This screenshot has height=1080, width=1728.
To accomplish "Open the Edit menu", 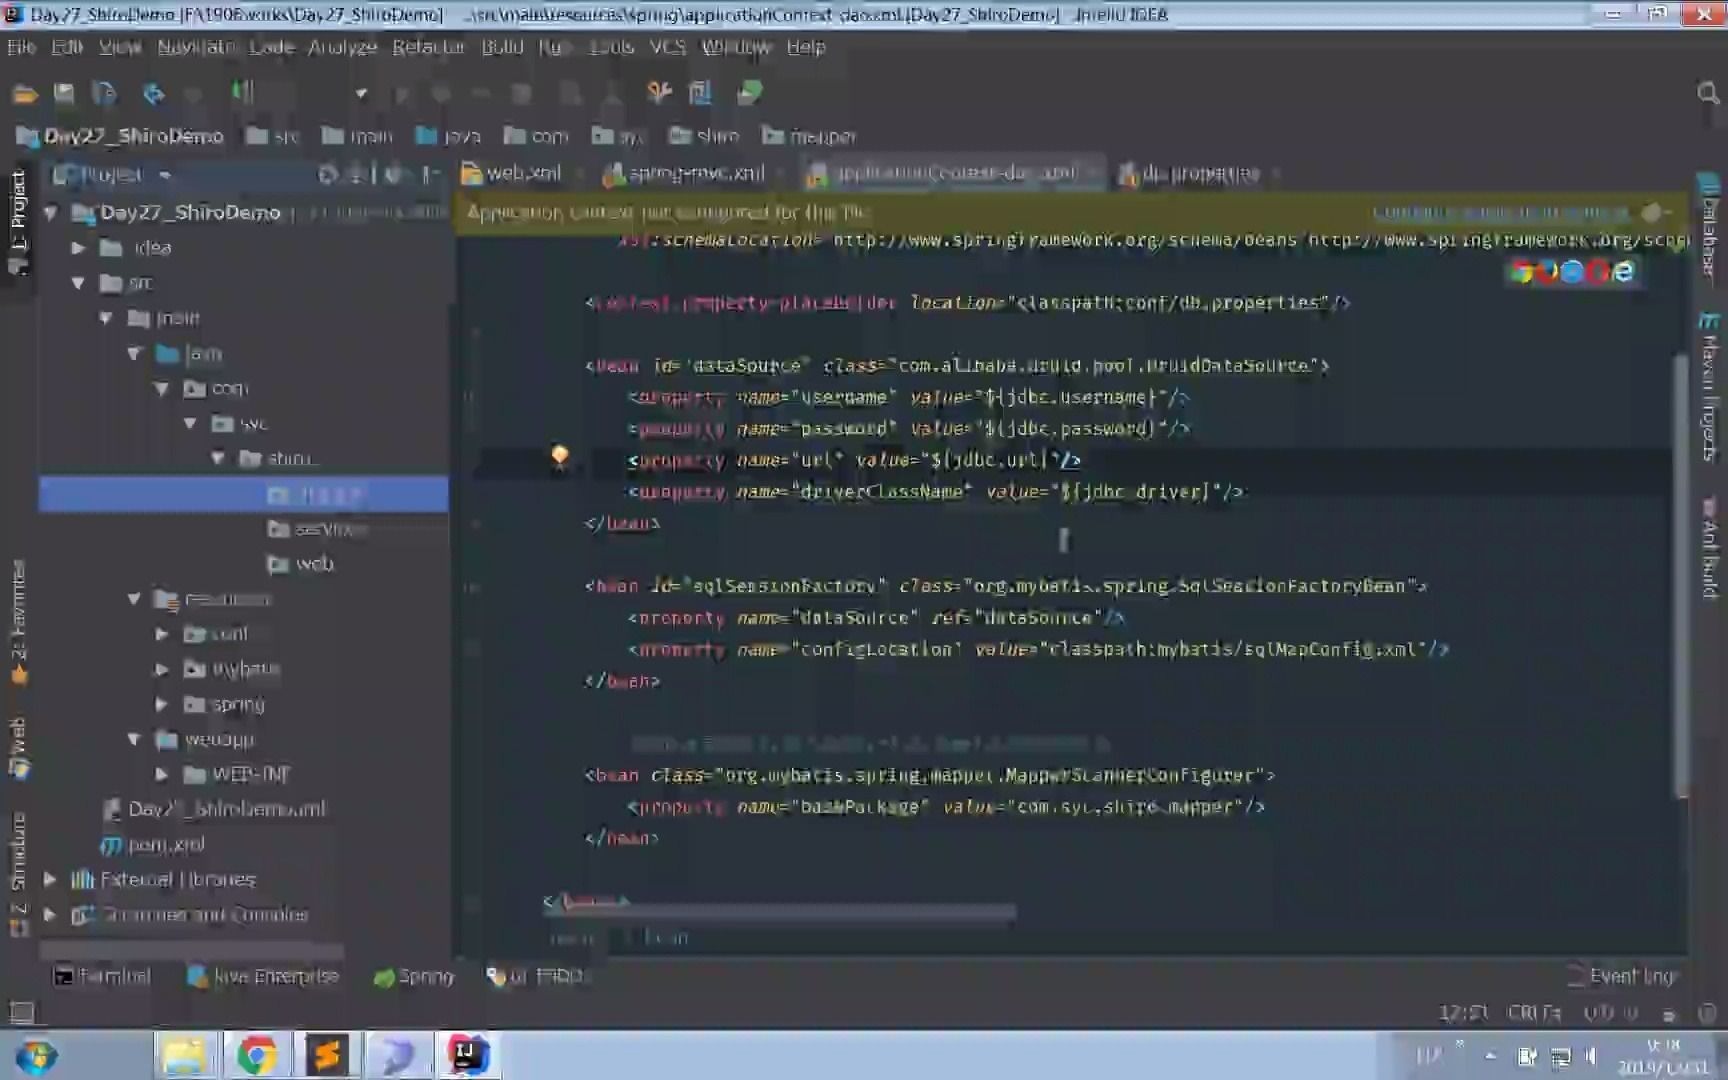I will (x=67, y=47).
